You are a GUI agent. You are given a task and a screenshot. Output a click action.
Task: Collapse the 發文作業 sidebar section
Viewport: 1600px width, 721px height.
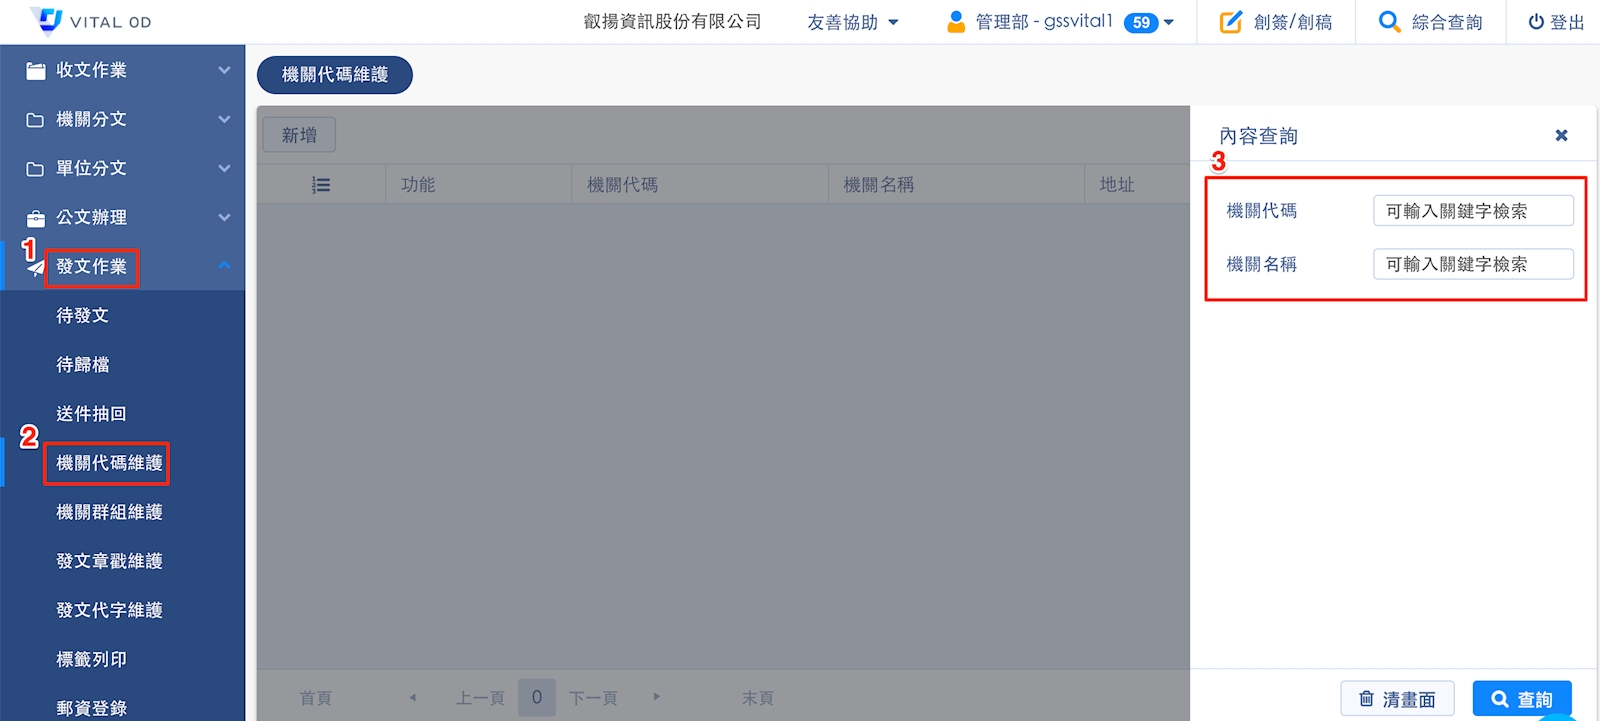(224, 266)
